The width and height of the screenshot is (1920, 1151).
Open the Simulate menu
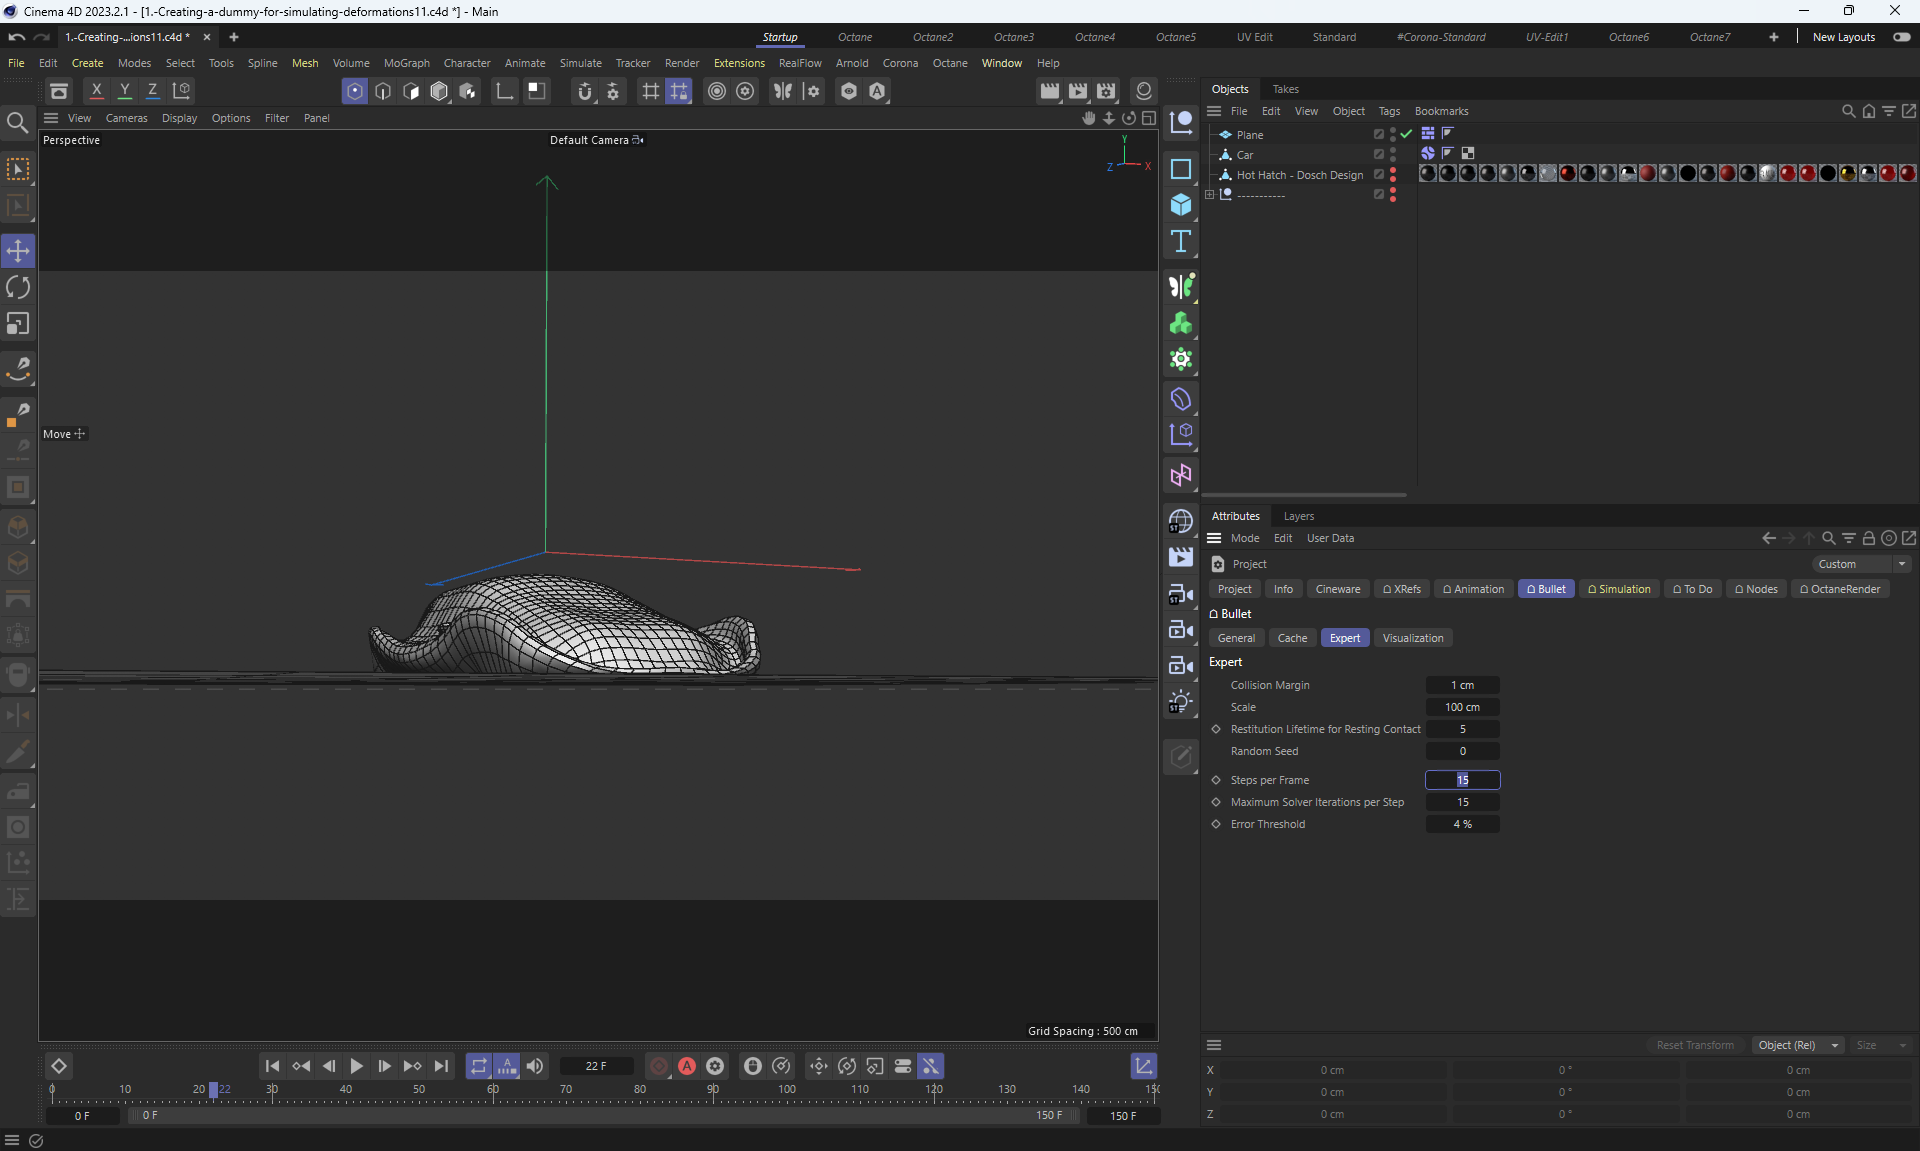tap(580, 63)
